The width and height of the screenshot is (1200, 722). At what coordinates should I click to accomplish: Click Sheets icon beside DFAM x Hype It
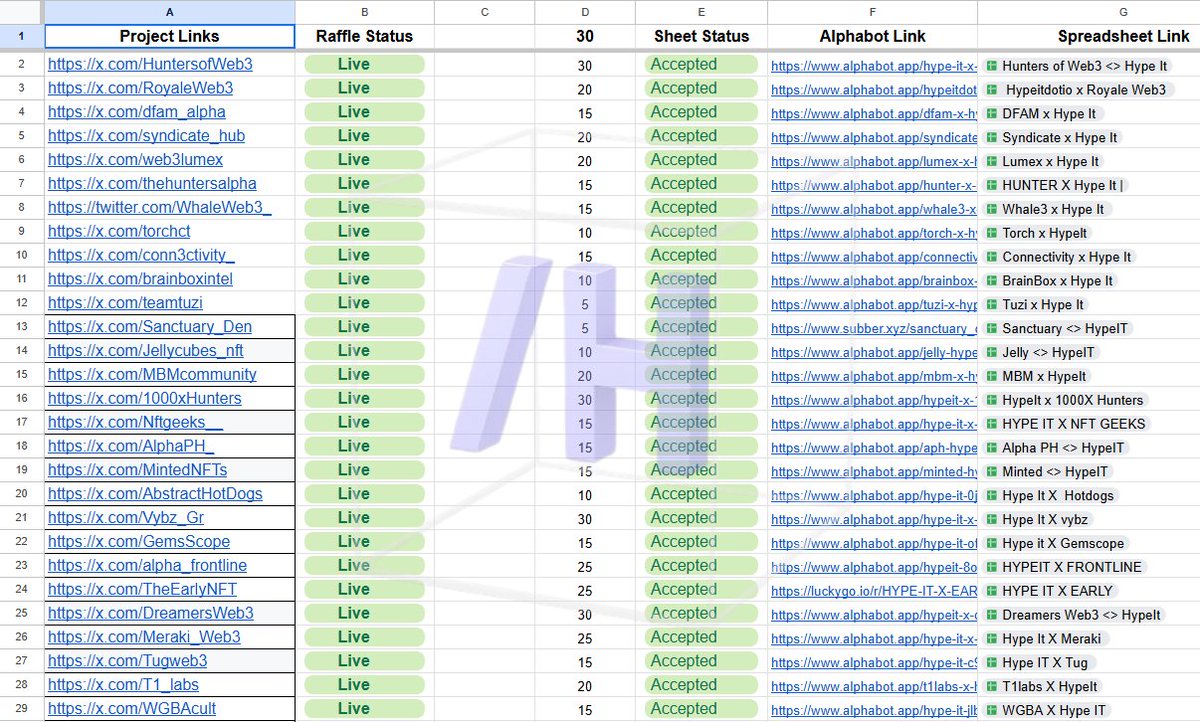991,114
